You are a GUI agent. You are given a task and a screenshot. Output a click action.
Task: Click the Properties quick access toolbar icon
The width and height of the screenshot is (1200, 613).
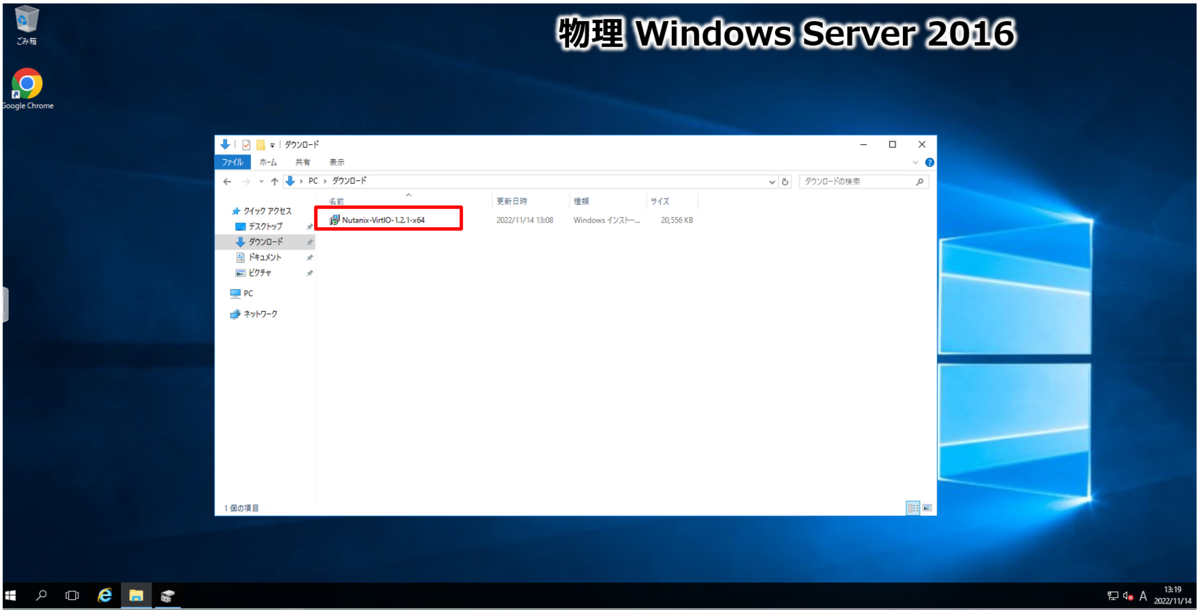[246, 145]
